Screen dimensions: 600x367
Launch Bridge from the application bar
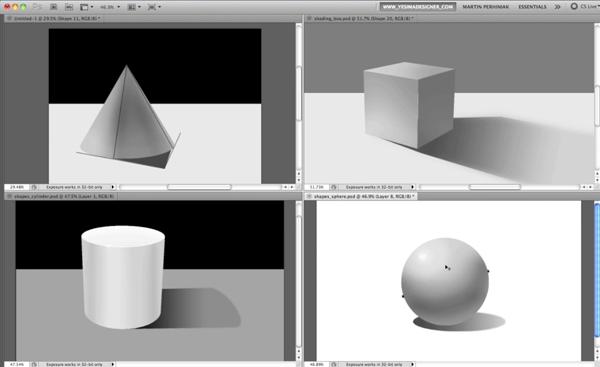tap(54, 7)
